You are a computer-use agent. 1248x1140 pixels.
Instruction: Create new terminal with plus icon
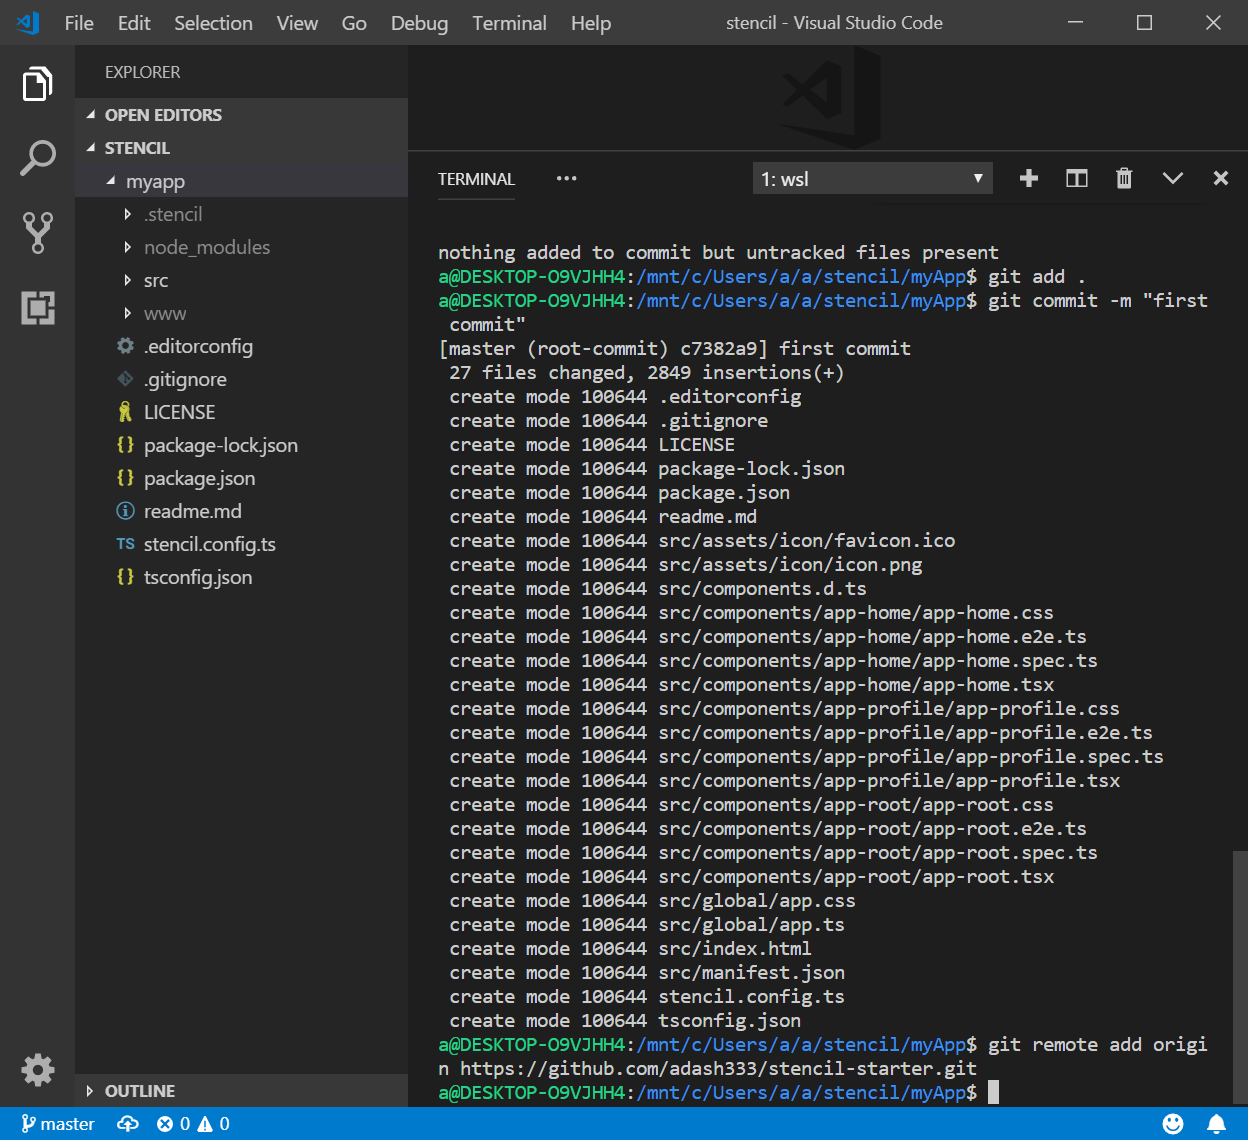(1028, 179)
